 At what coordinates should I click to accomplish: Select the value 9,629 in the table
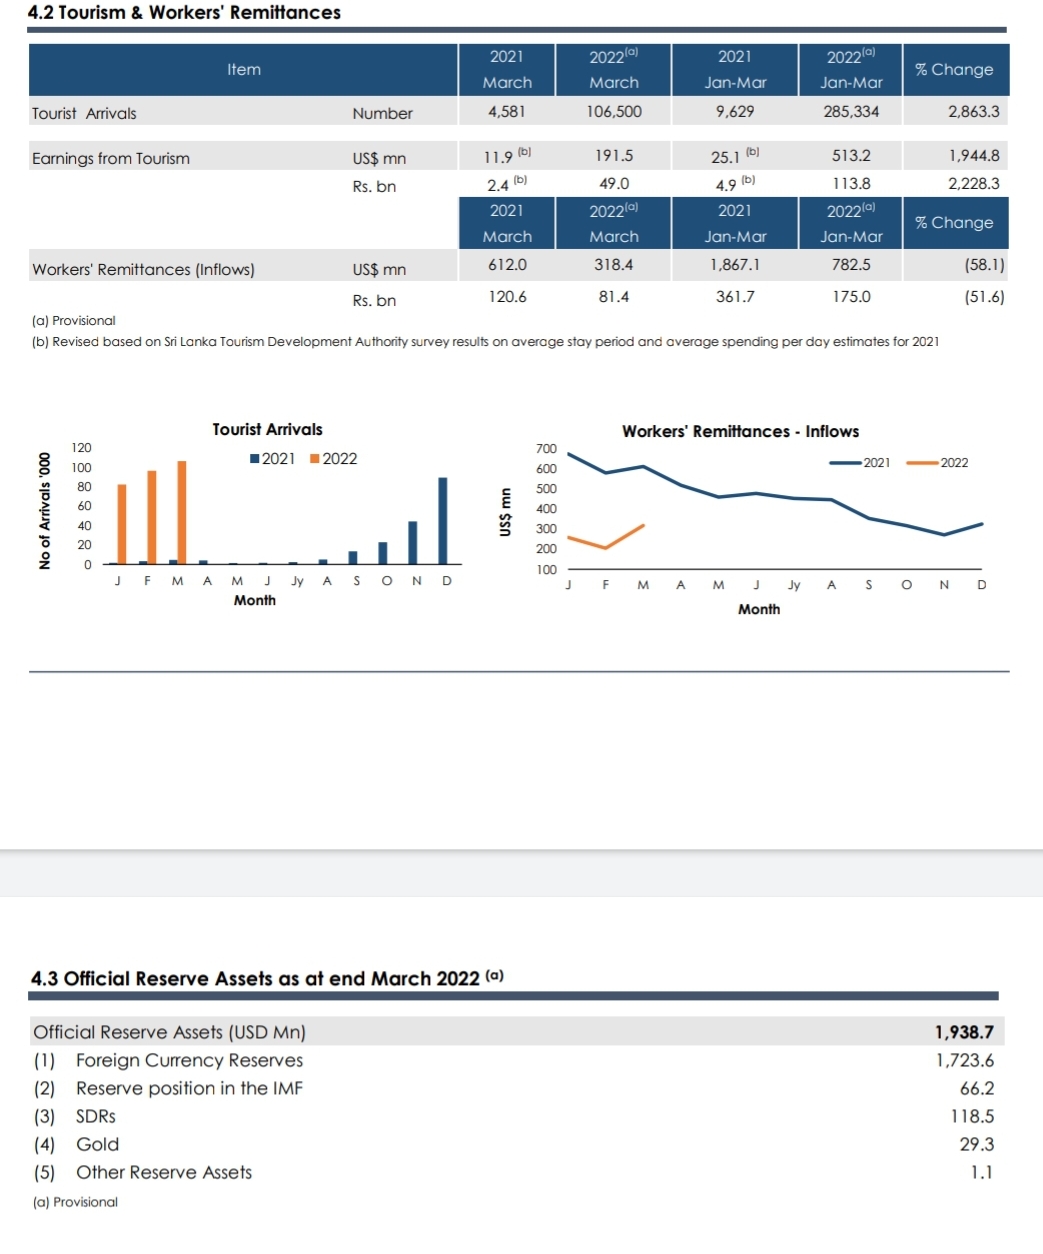(x=735, y=111)
